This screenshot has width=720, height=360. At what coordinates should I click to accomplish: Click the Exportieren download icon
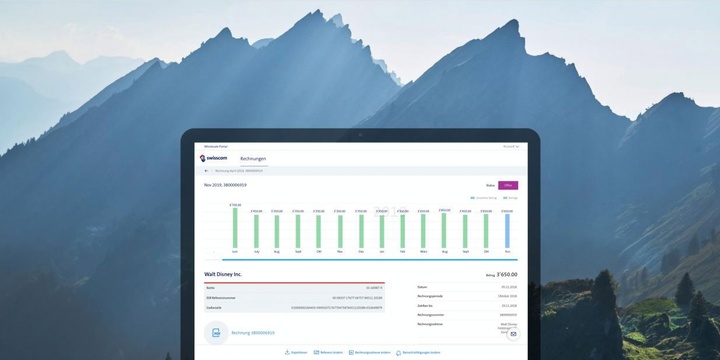[x=287, y=352]
